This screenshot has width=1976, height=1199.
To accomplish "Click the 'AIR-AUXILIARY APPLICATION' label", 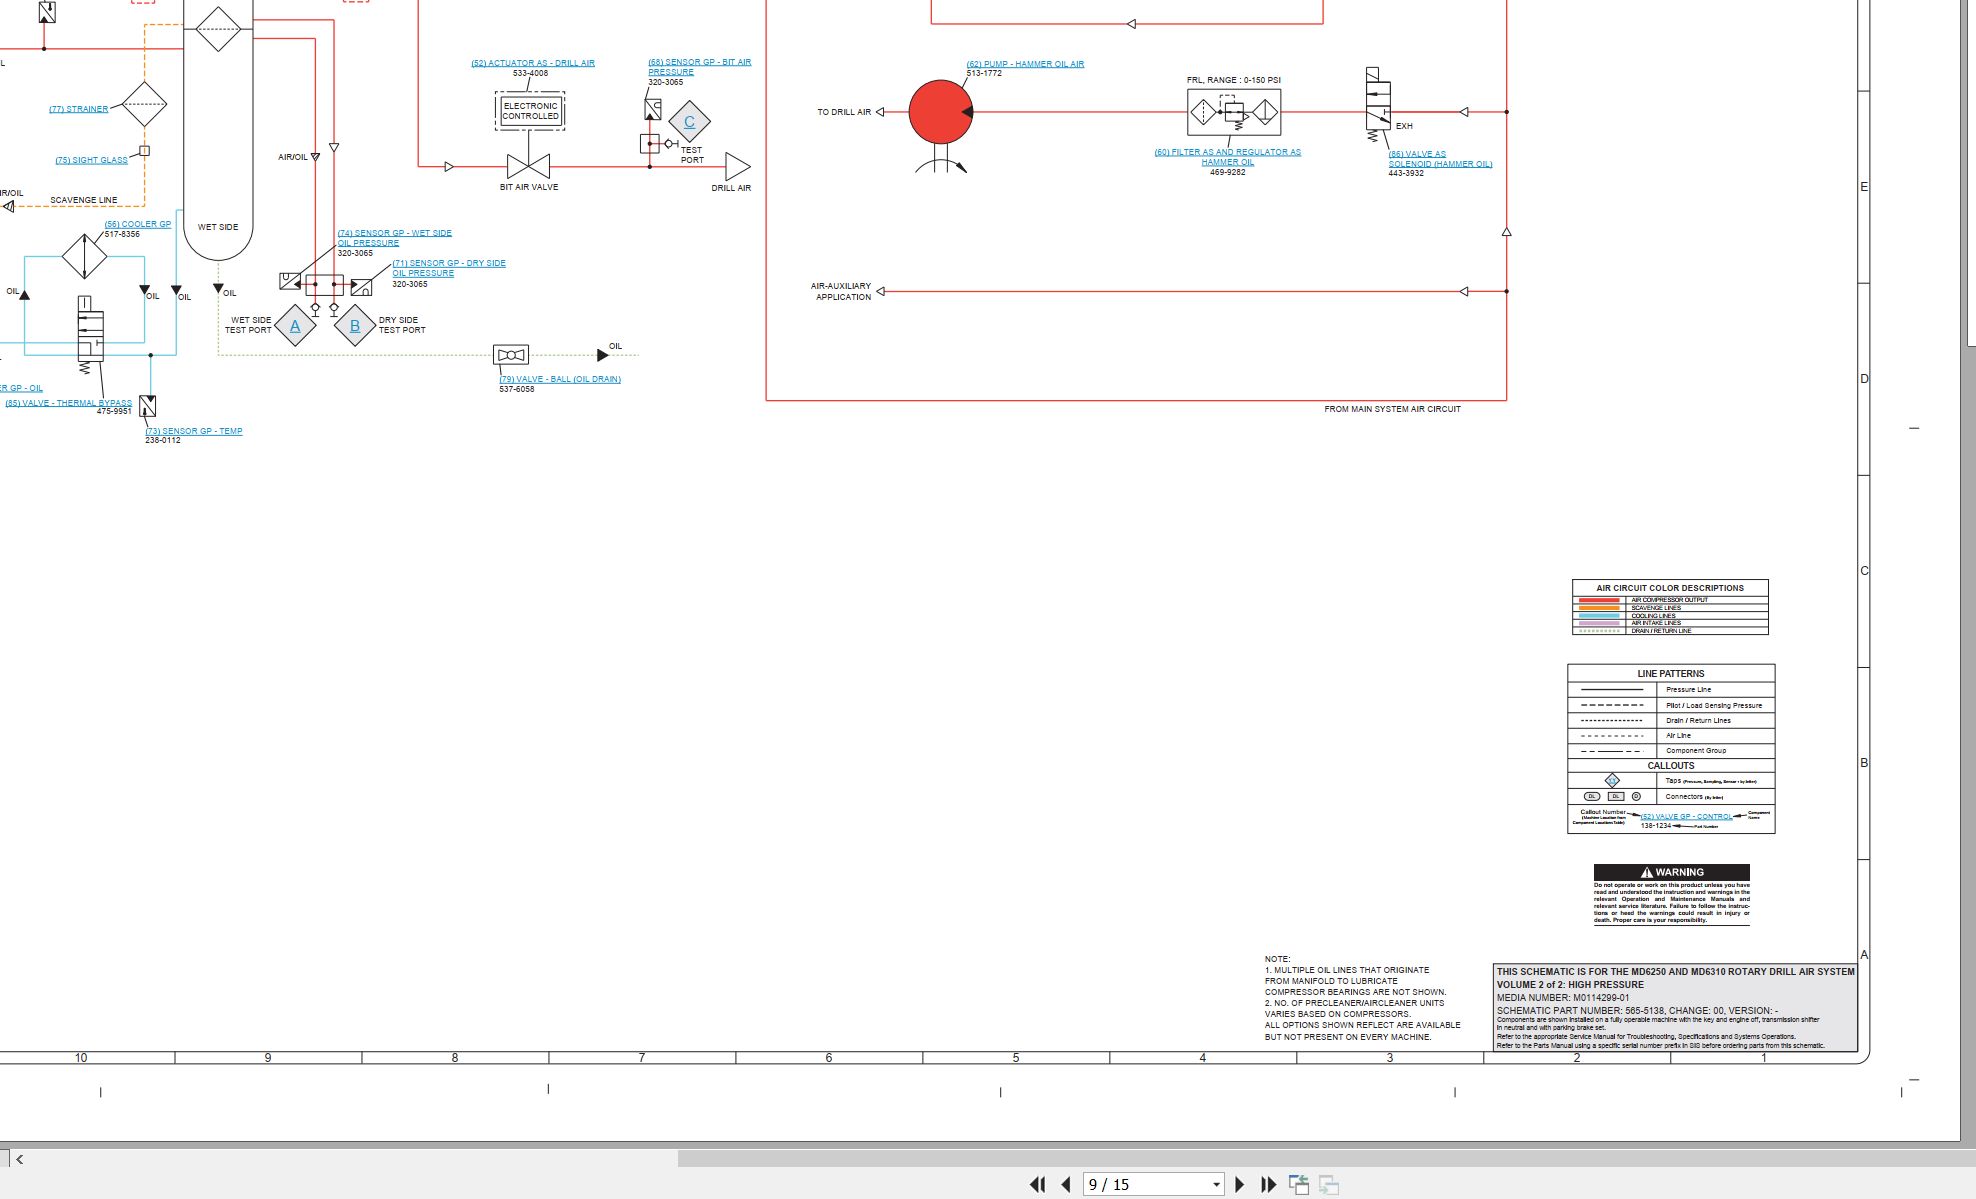I will (x=841, y=291).
